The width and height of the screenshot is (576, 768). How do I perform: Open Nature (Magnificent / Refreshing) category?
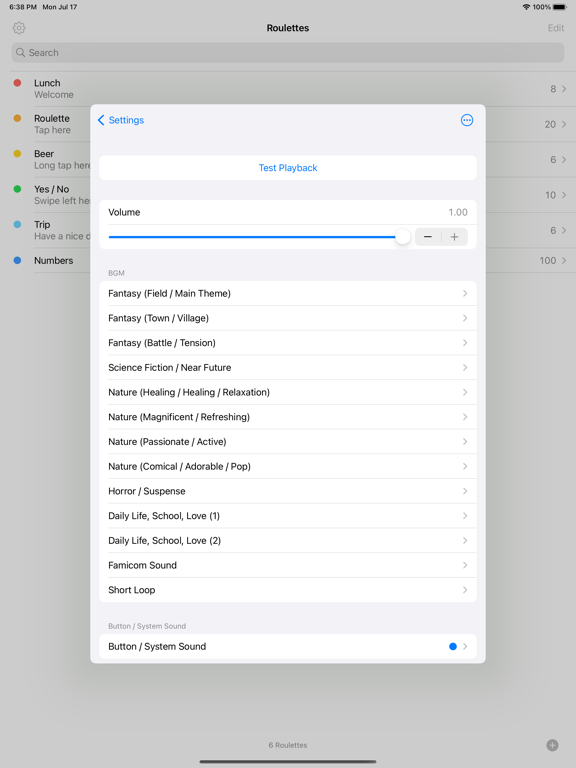[x=288, y=417]
